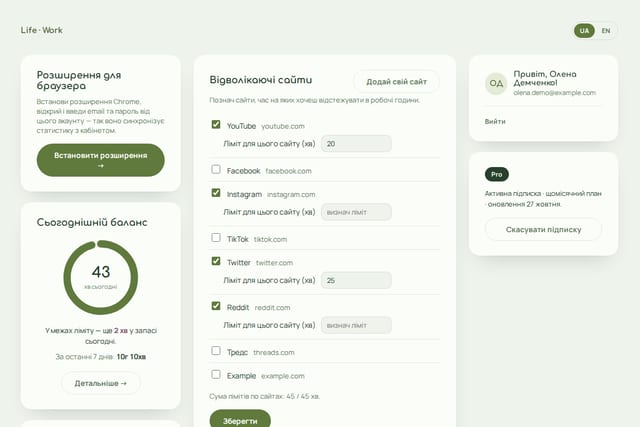Click Додай свій сайт button
The height and width of the screenshot is (427, 640).
396,82
